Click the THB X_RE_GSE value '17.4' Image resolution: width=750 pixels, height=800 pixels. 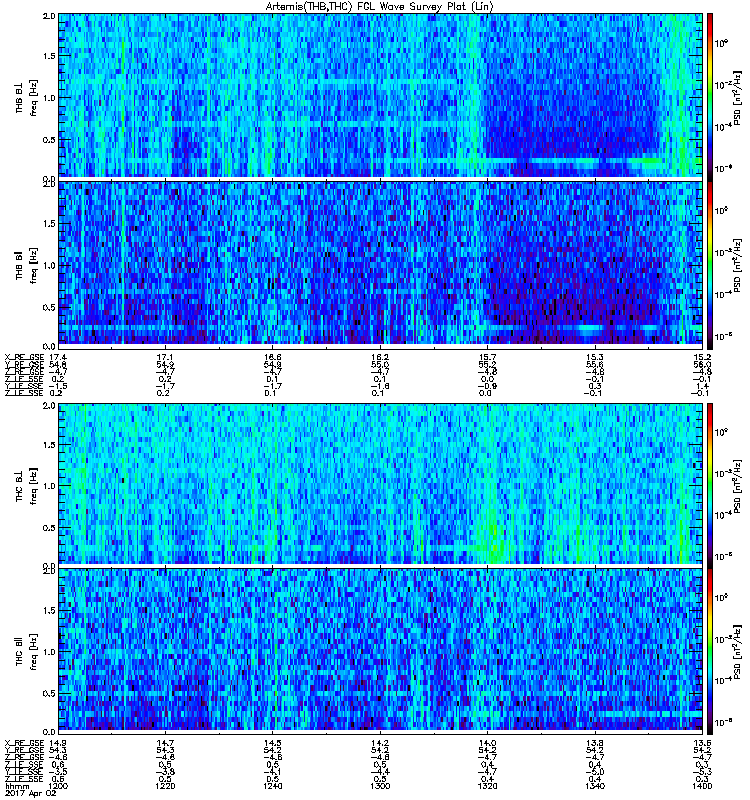57,357
